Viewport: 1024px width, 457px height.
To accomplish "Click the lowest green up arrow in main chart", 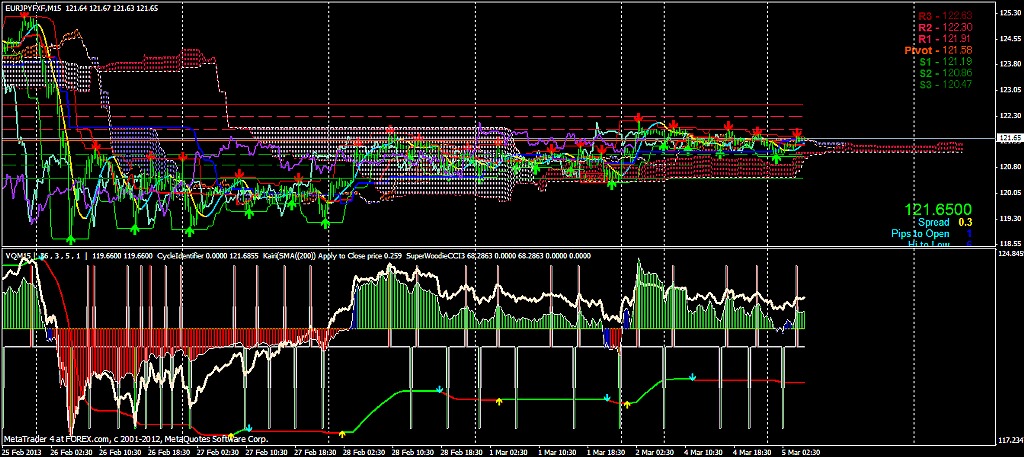I will [x=71, y=239].
